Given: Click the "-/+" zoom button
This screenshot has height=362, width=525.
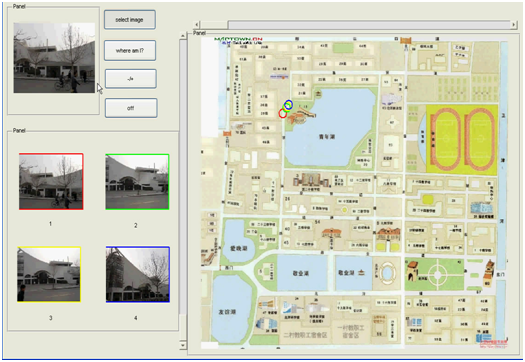Looking at the screenshot, I should coord(131,79).
